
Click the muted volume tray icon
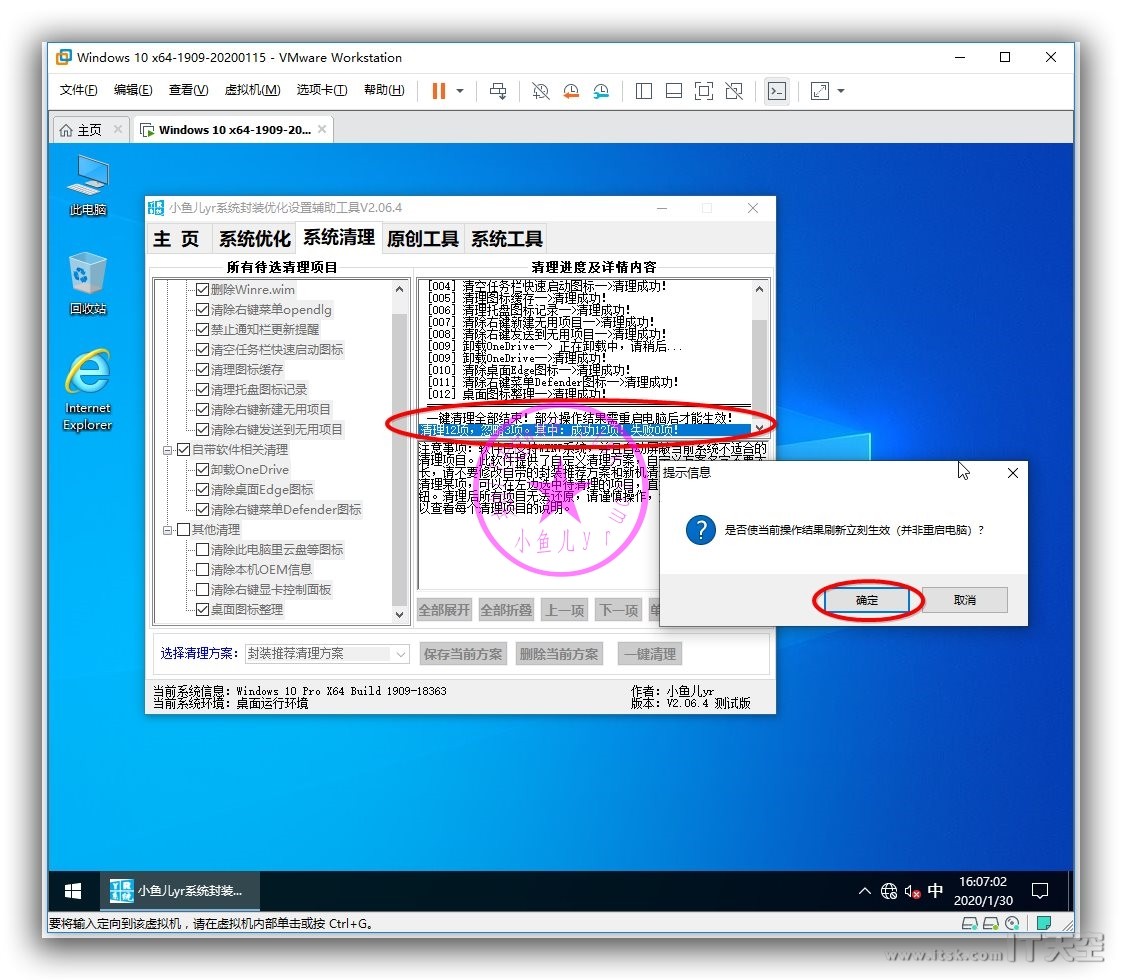click(912, 891)
